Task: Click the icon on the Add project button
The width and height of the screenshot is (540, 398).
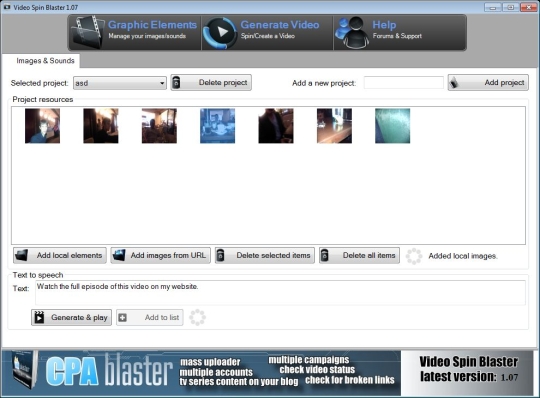Action: [x=454, y=83]
